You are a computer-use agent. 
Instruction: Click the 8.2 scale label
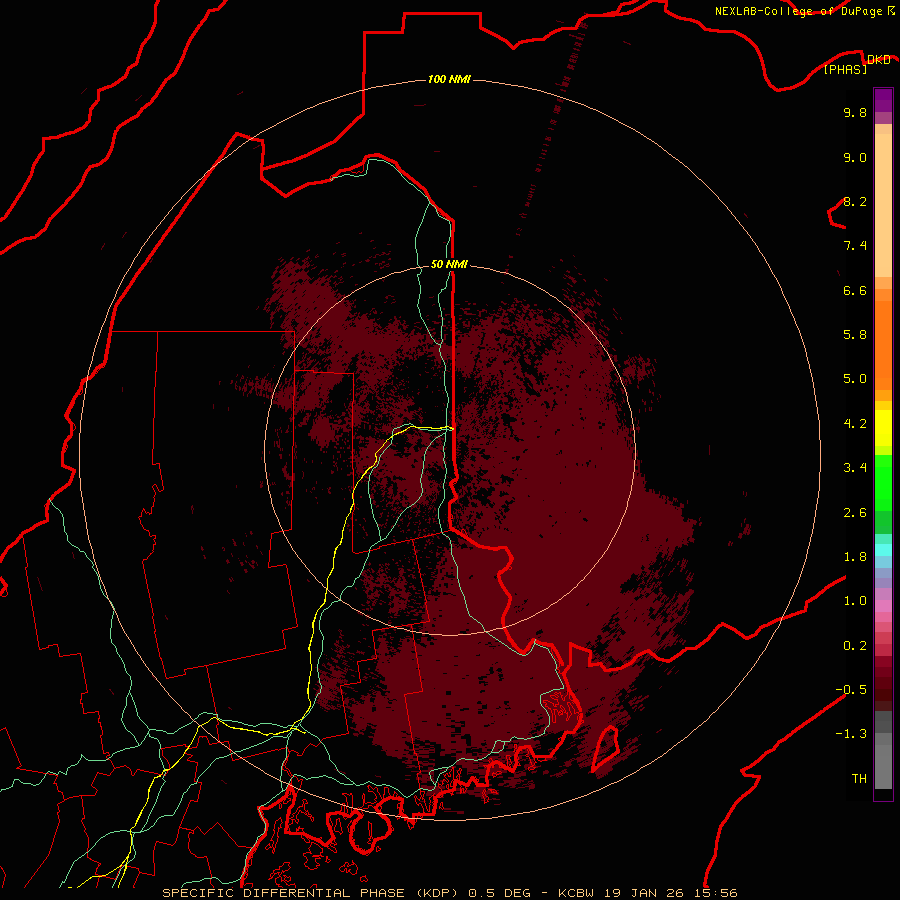click(855, 201)
